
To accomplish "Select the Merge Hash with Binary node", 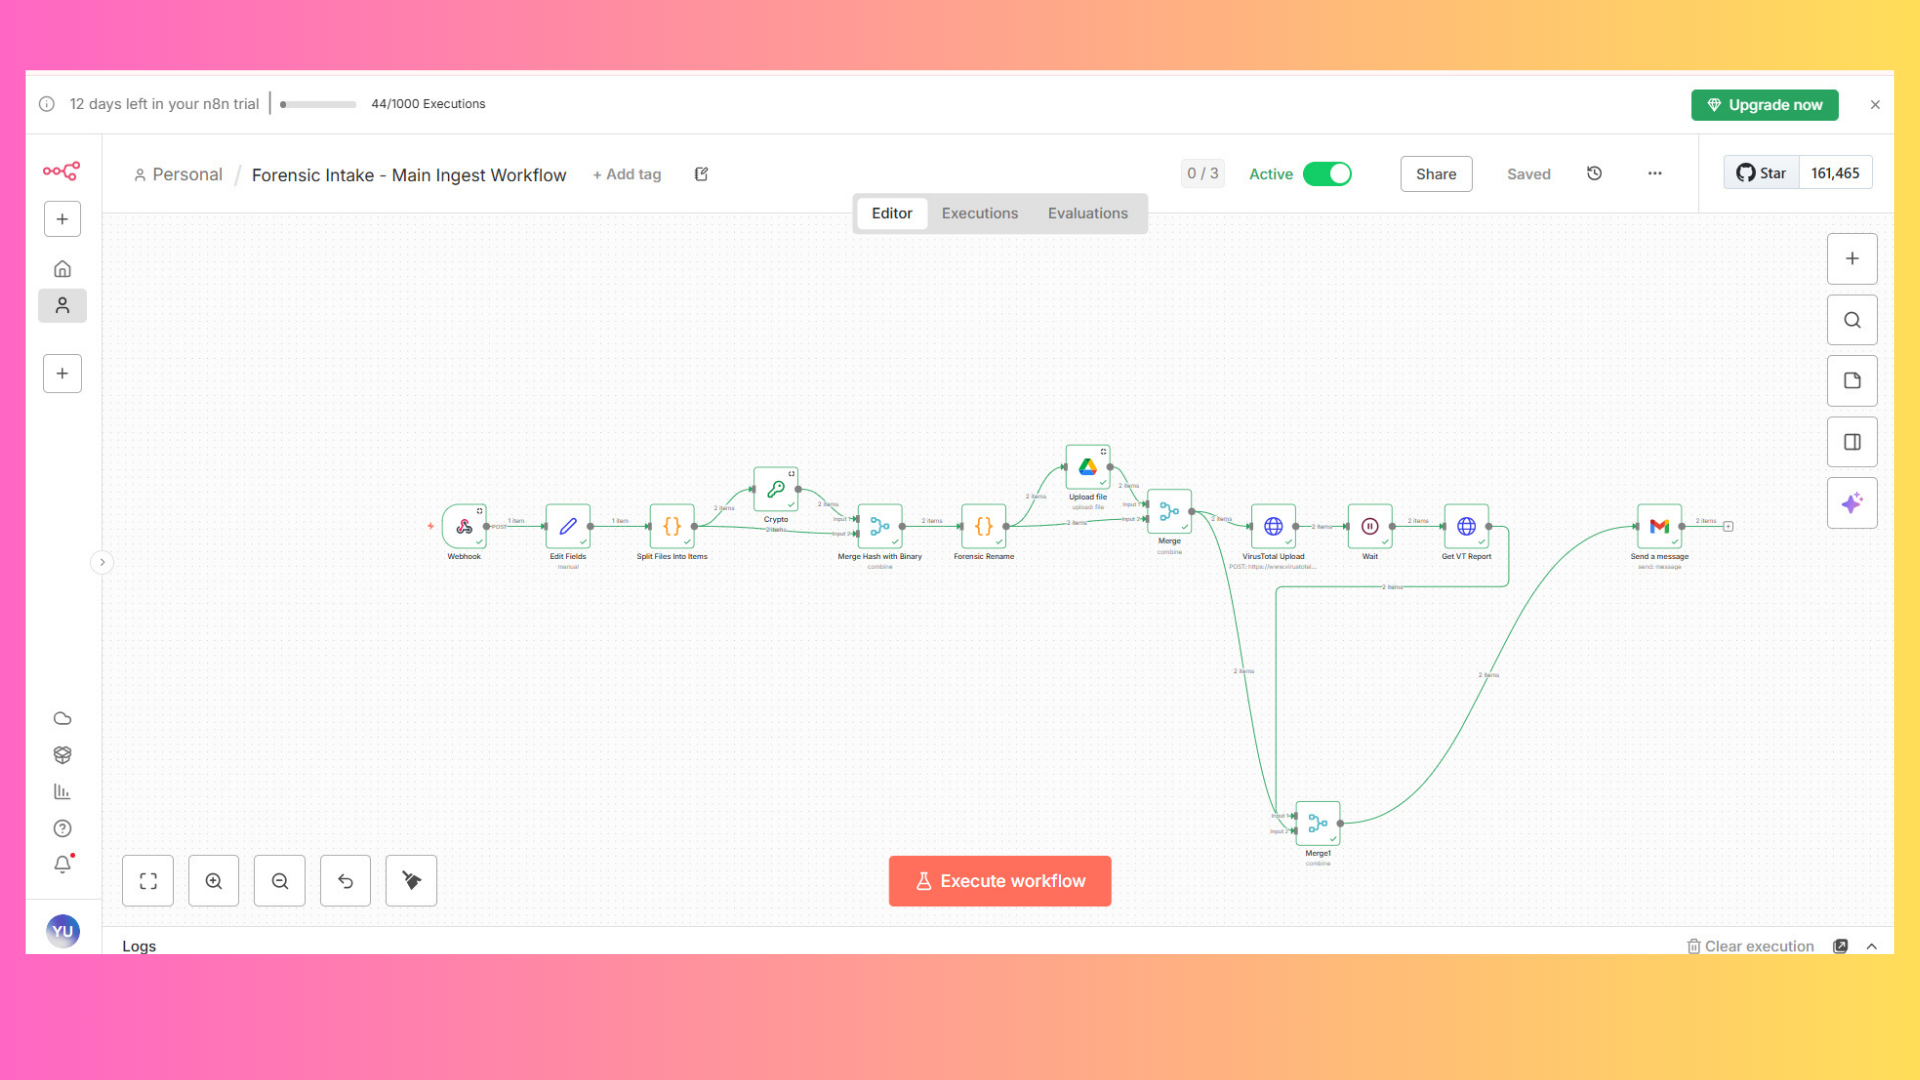I will pos(880,526).
